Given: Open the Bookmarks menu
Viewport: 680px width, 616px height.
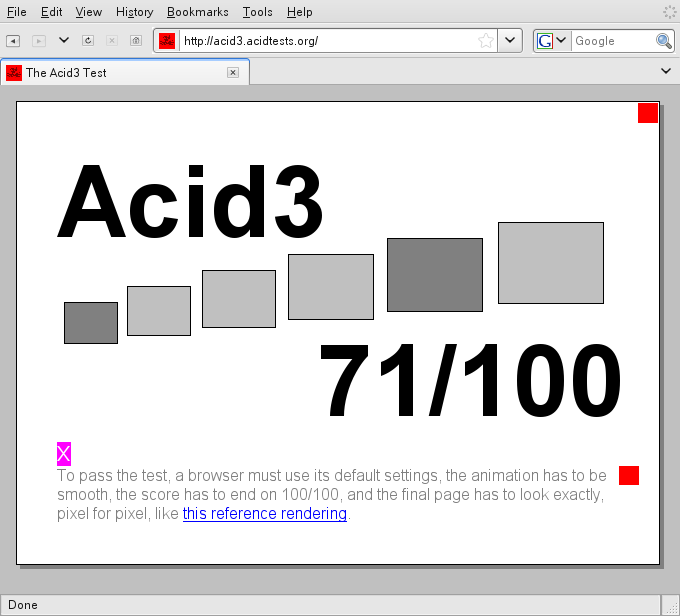Looking at the screenshot, I should (198, 12).
